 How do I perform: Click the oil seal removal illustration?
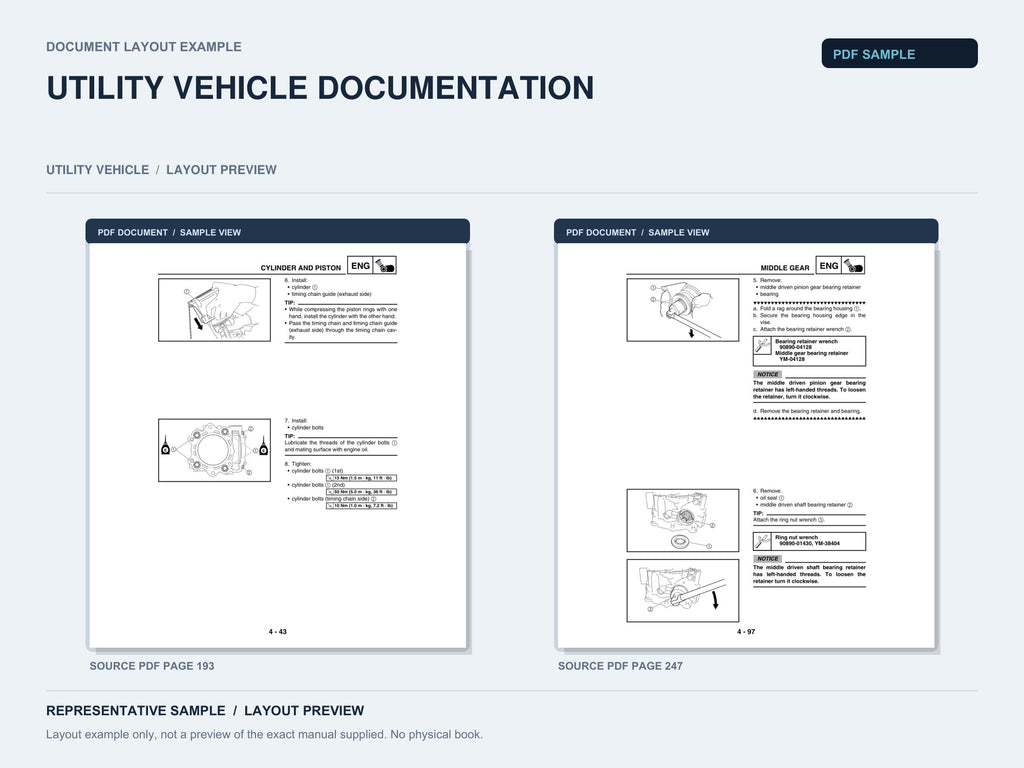point(682,520)
